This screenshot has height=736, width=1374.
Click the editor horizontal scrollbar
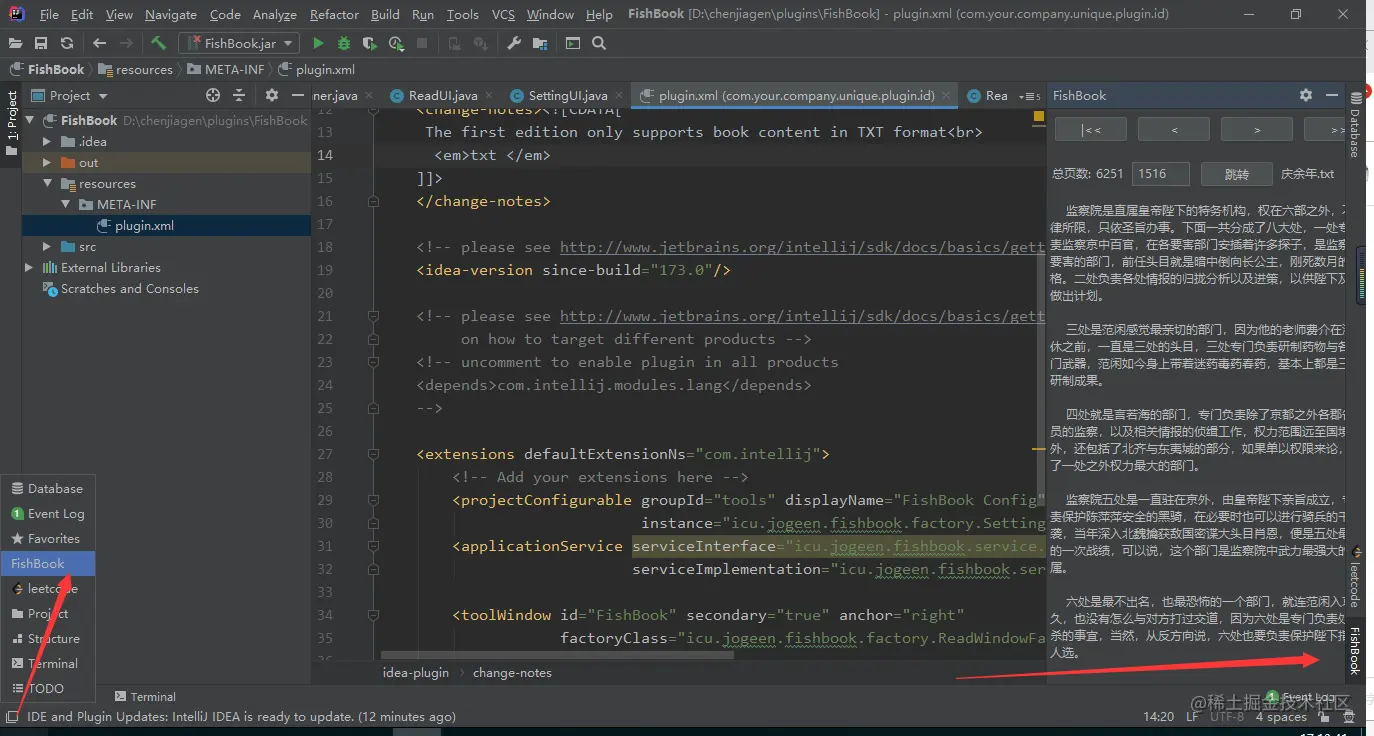(x=558, y=655)
